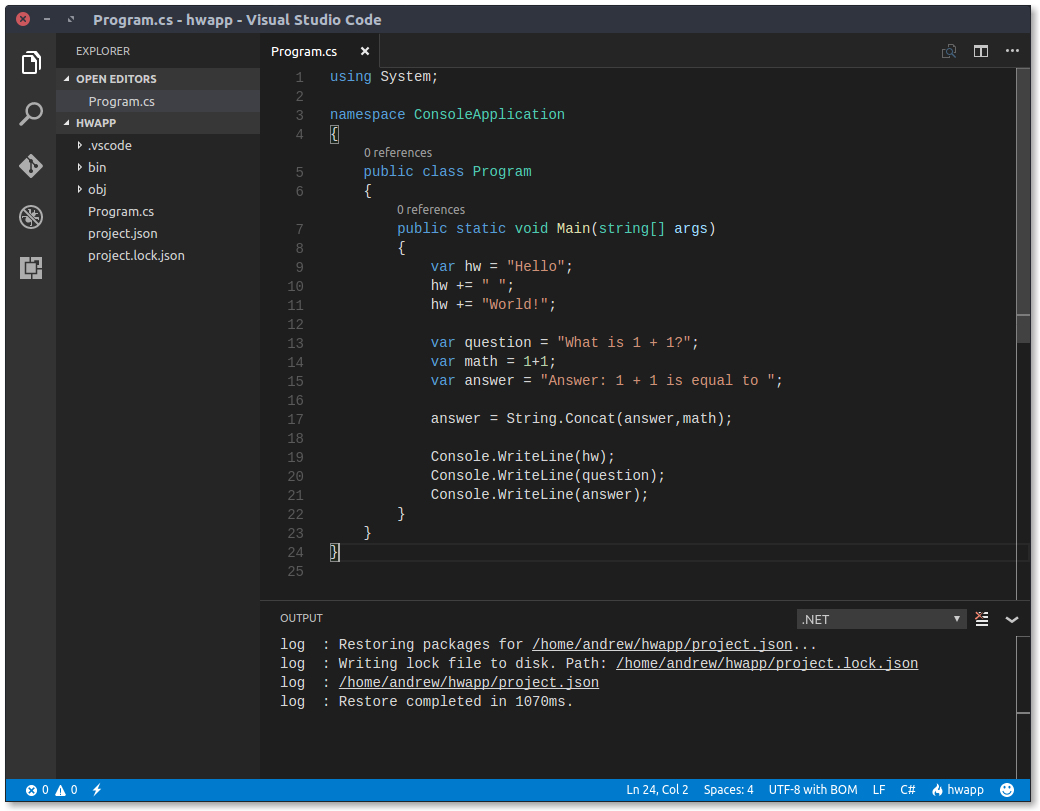
Task: Split the editor with split icon
Action: pyautogui.click(x=981, y=52)
